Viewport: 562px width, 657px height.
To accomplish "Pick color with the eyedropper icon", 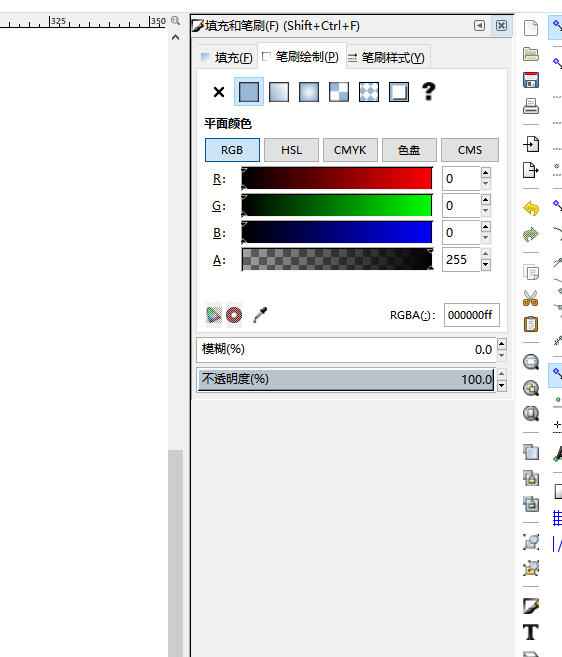I will click(260, 315).
